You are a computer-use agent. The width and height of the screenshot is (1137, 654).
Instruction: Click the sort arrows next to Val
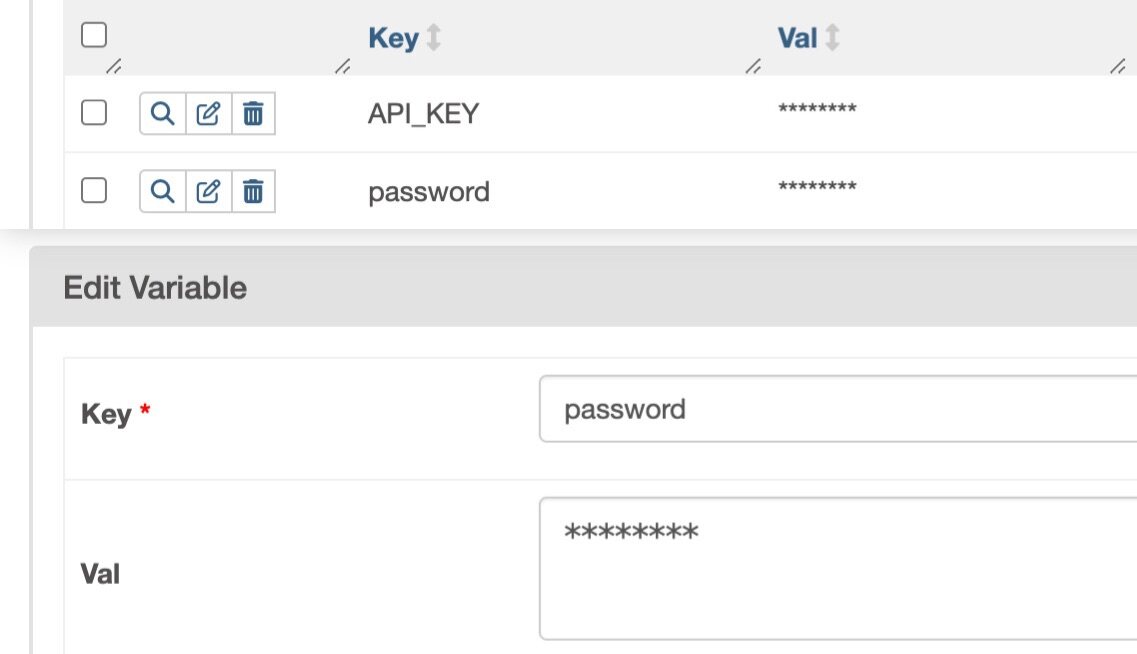[x=832, y=39]
